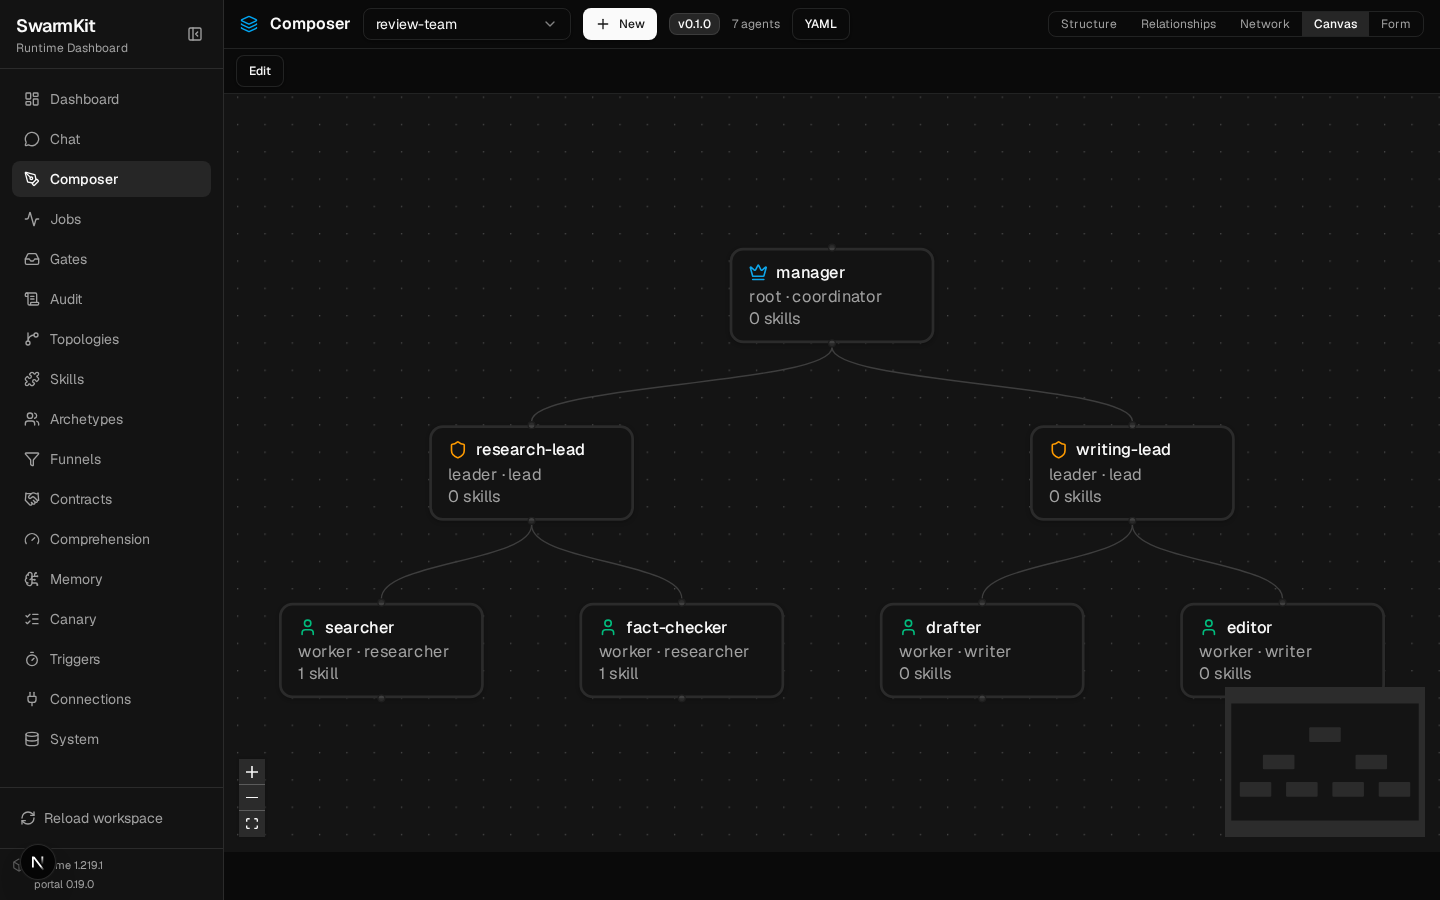Click the canvas minimap
Screen dimensions: 1440x900
pos(1325,762)
